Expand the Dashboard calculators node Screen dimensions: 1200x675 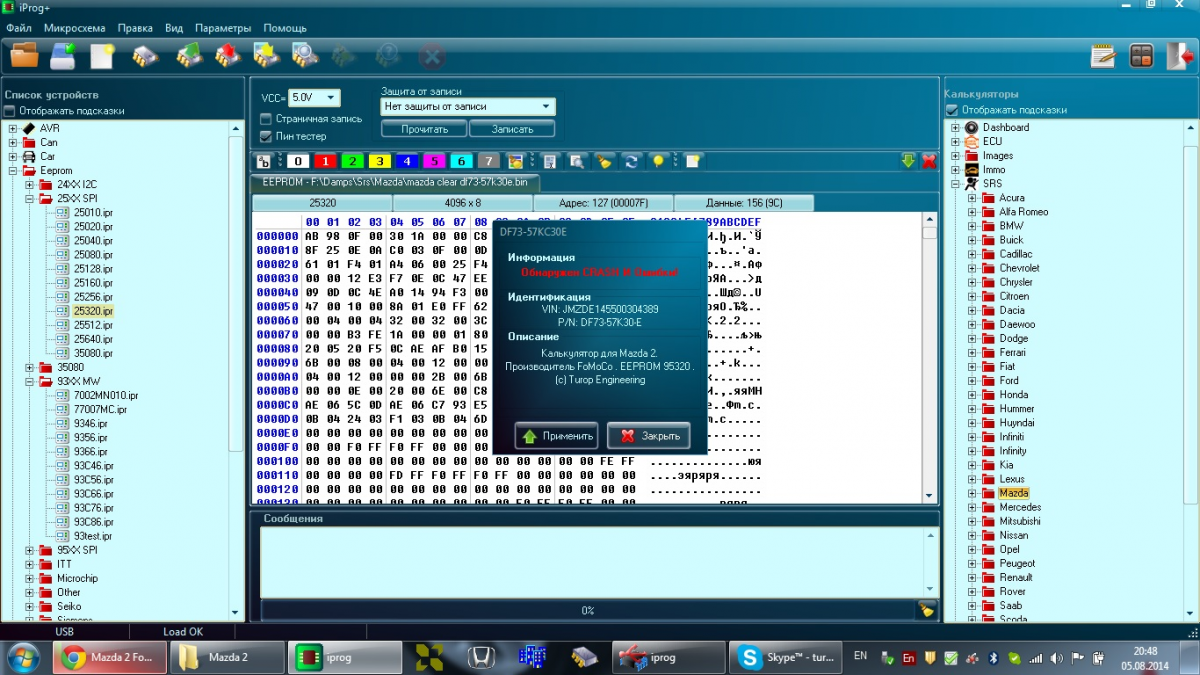955,128
